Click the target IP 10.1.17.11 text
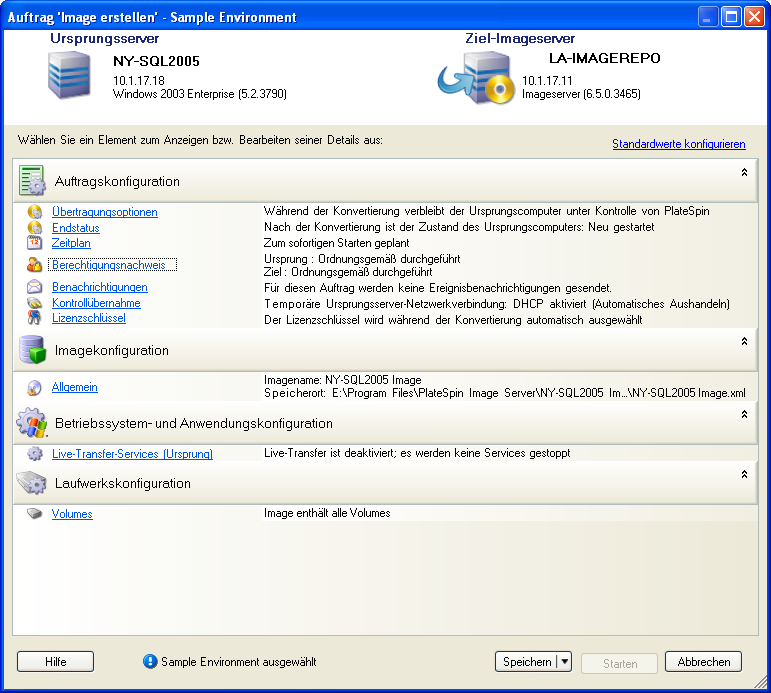The image size is (771, 693). pyautogui.click(x=547, y=81)
